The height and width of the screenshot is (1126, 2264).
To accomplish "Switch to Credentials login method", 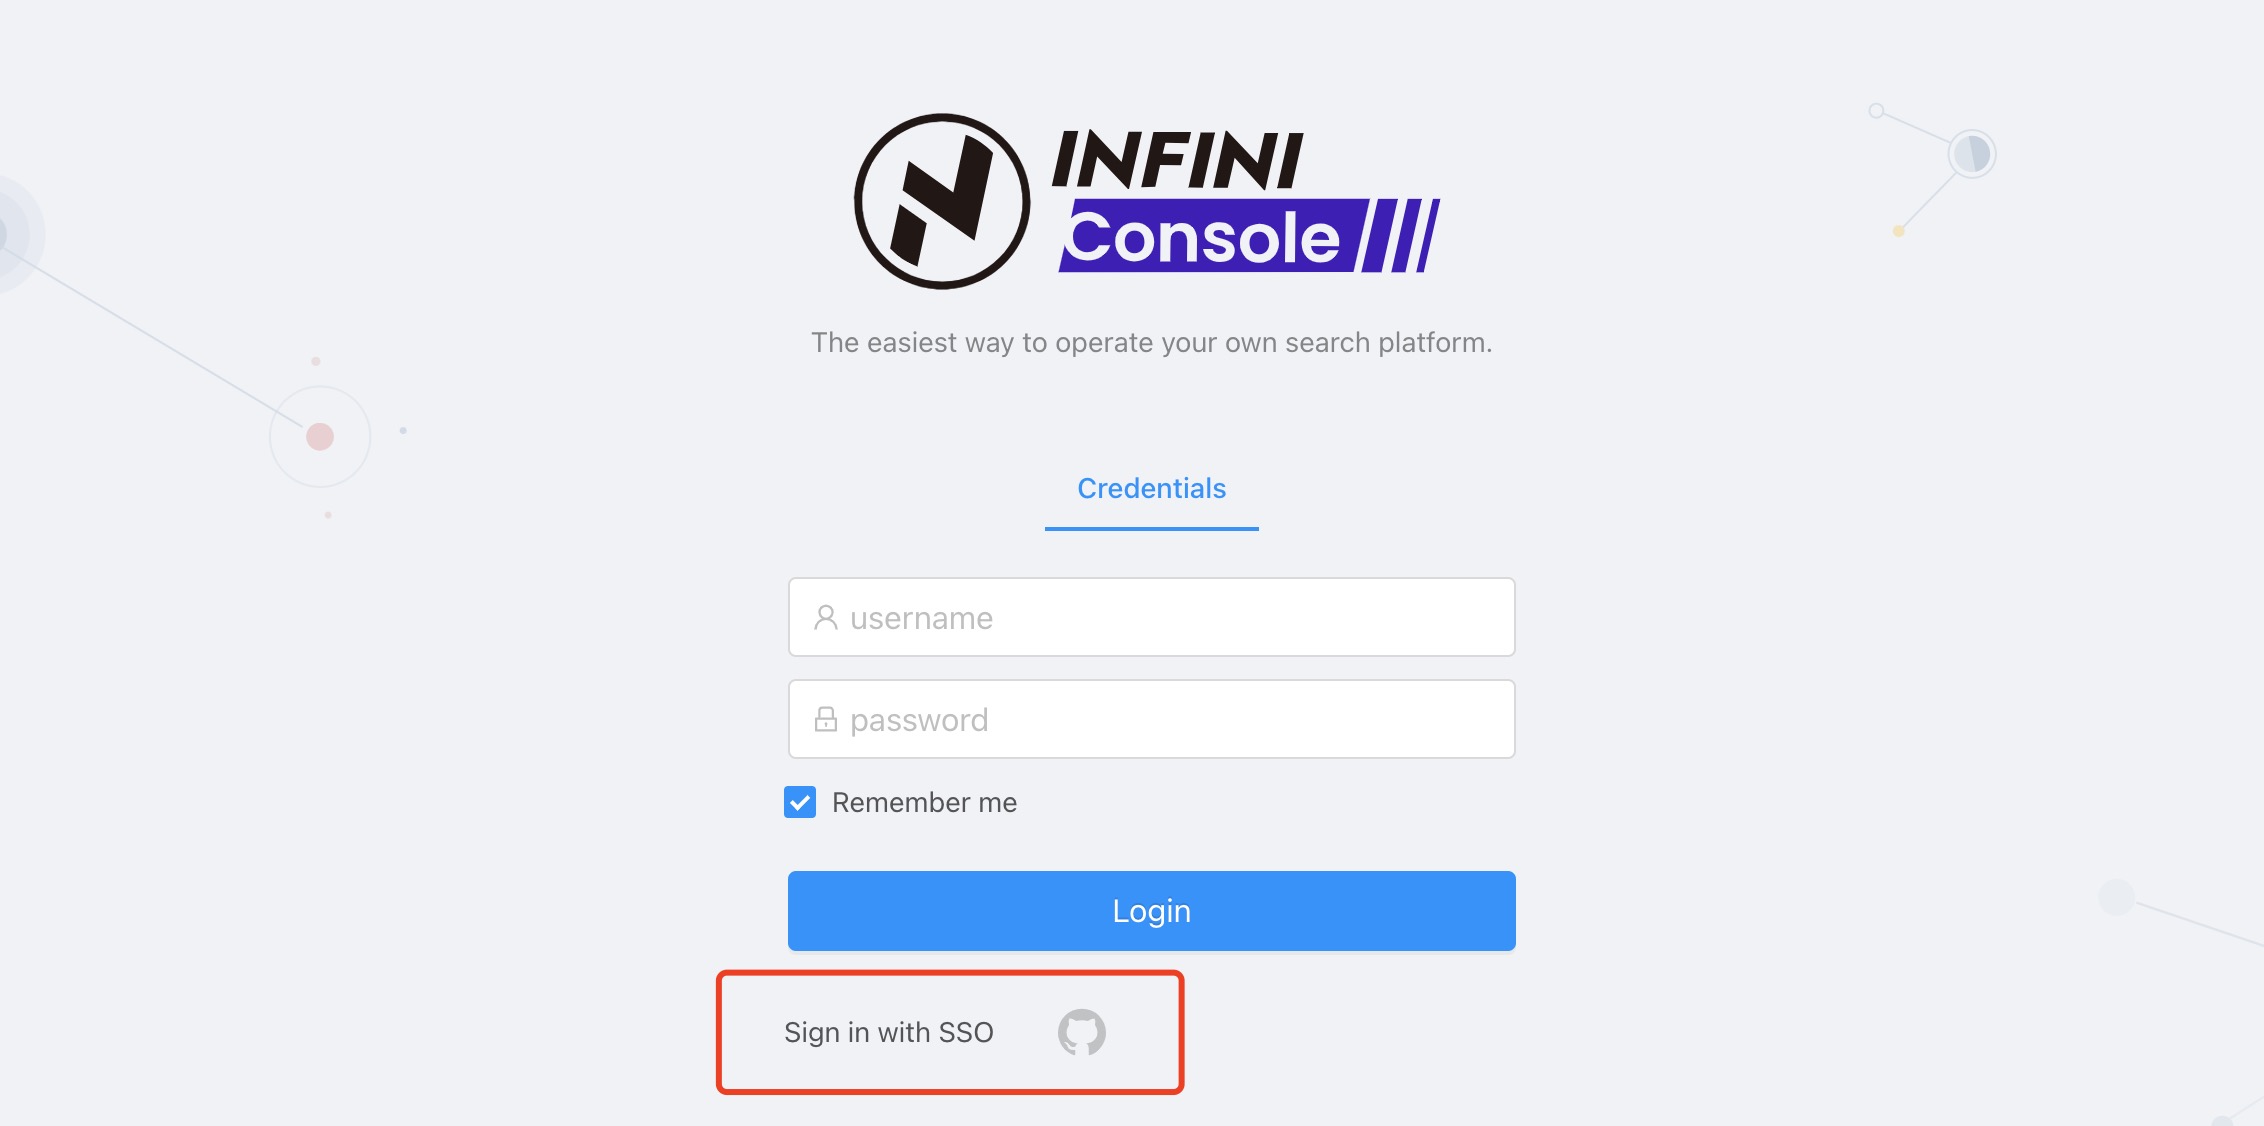I will (x=1151, y=488).
